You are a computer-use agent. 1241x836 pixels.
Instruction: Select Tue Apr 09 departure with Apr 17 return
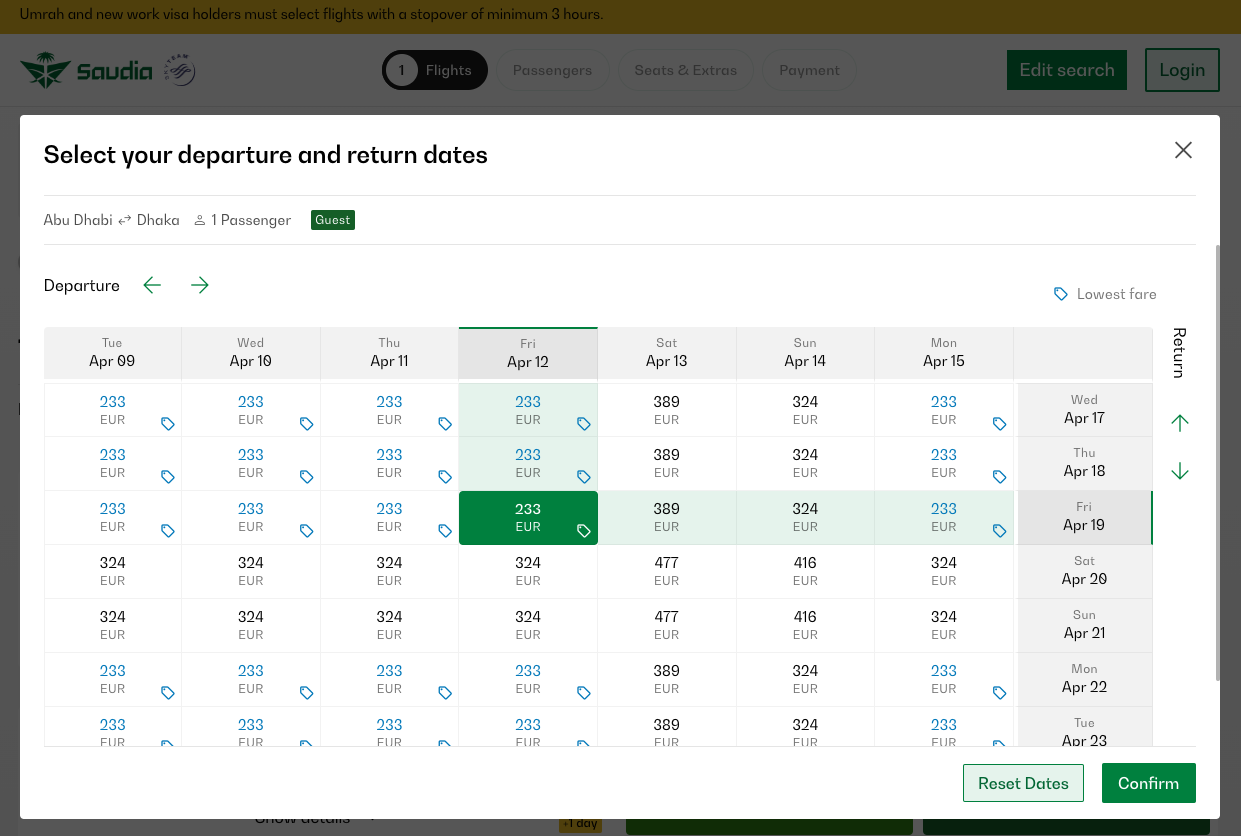tap(113, 410)
